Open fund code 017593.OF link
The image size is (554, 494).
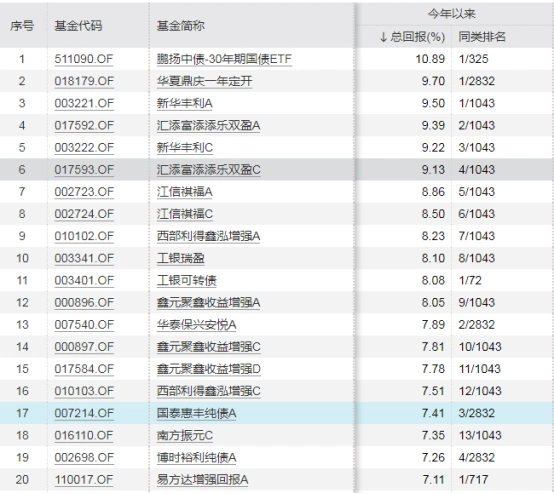pos(84,170)
